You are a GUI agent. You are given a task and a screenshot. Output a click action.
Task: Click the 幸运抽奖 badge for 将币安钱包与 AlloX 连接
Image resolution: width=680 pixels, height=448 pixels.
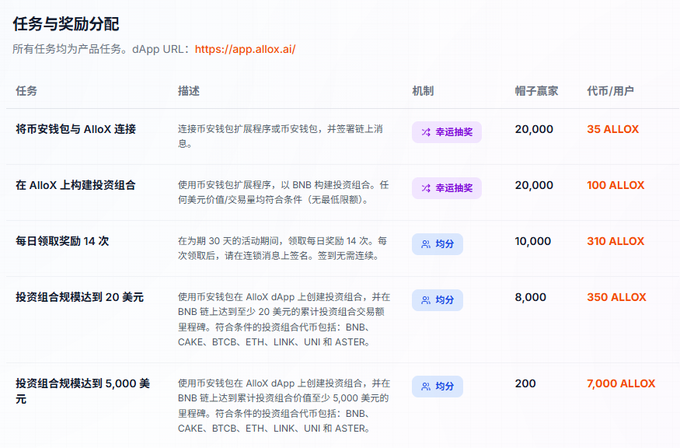point(447,132)
